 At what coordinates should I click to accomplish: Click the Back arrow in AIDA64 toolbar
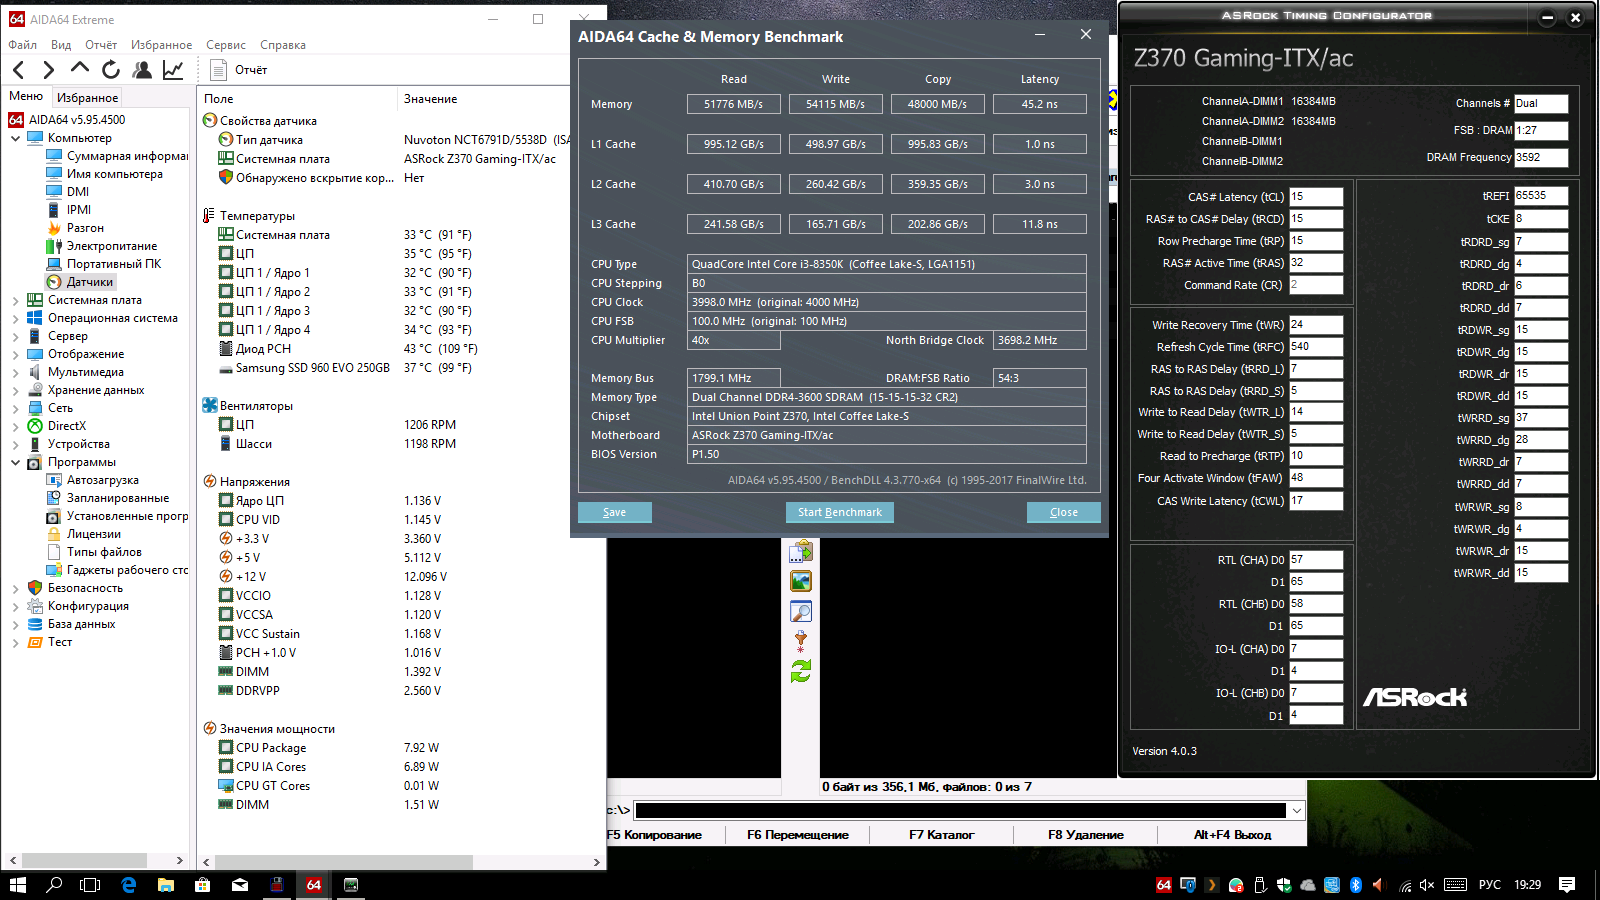tap(18, 70)
